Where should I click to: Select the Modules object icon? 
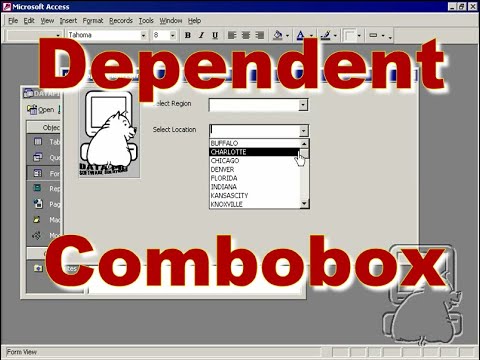pyautogui.click(x=37, y=235)
